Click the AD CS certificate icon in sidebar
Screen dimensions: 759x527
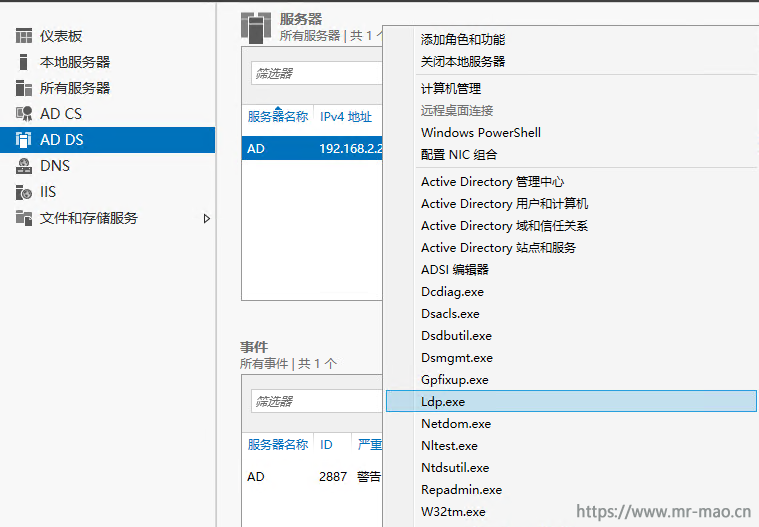coord(24,114)
